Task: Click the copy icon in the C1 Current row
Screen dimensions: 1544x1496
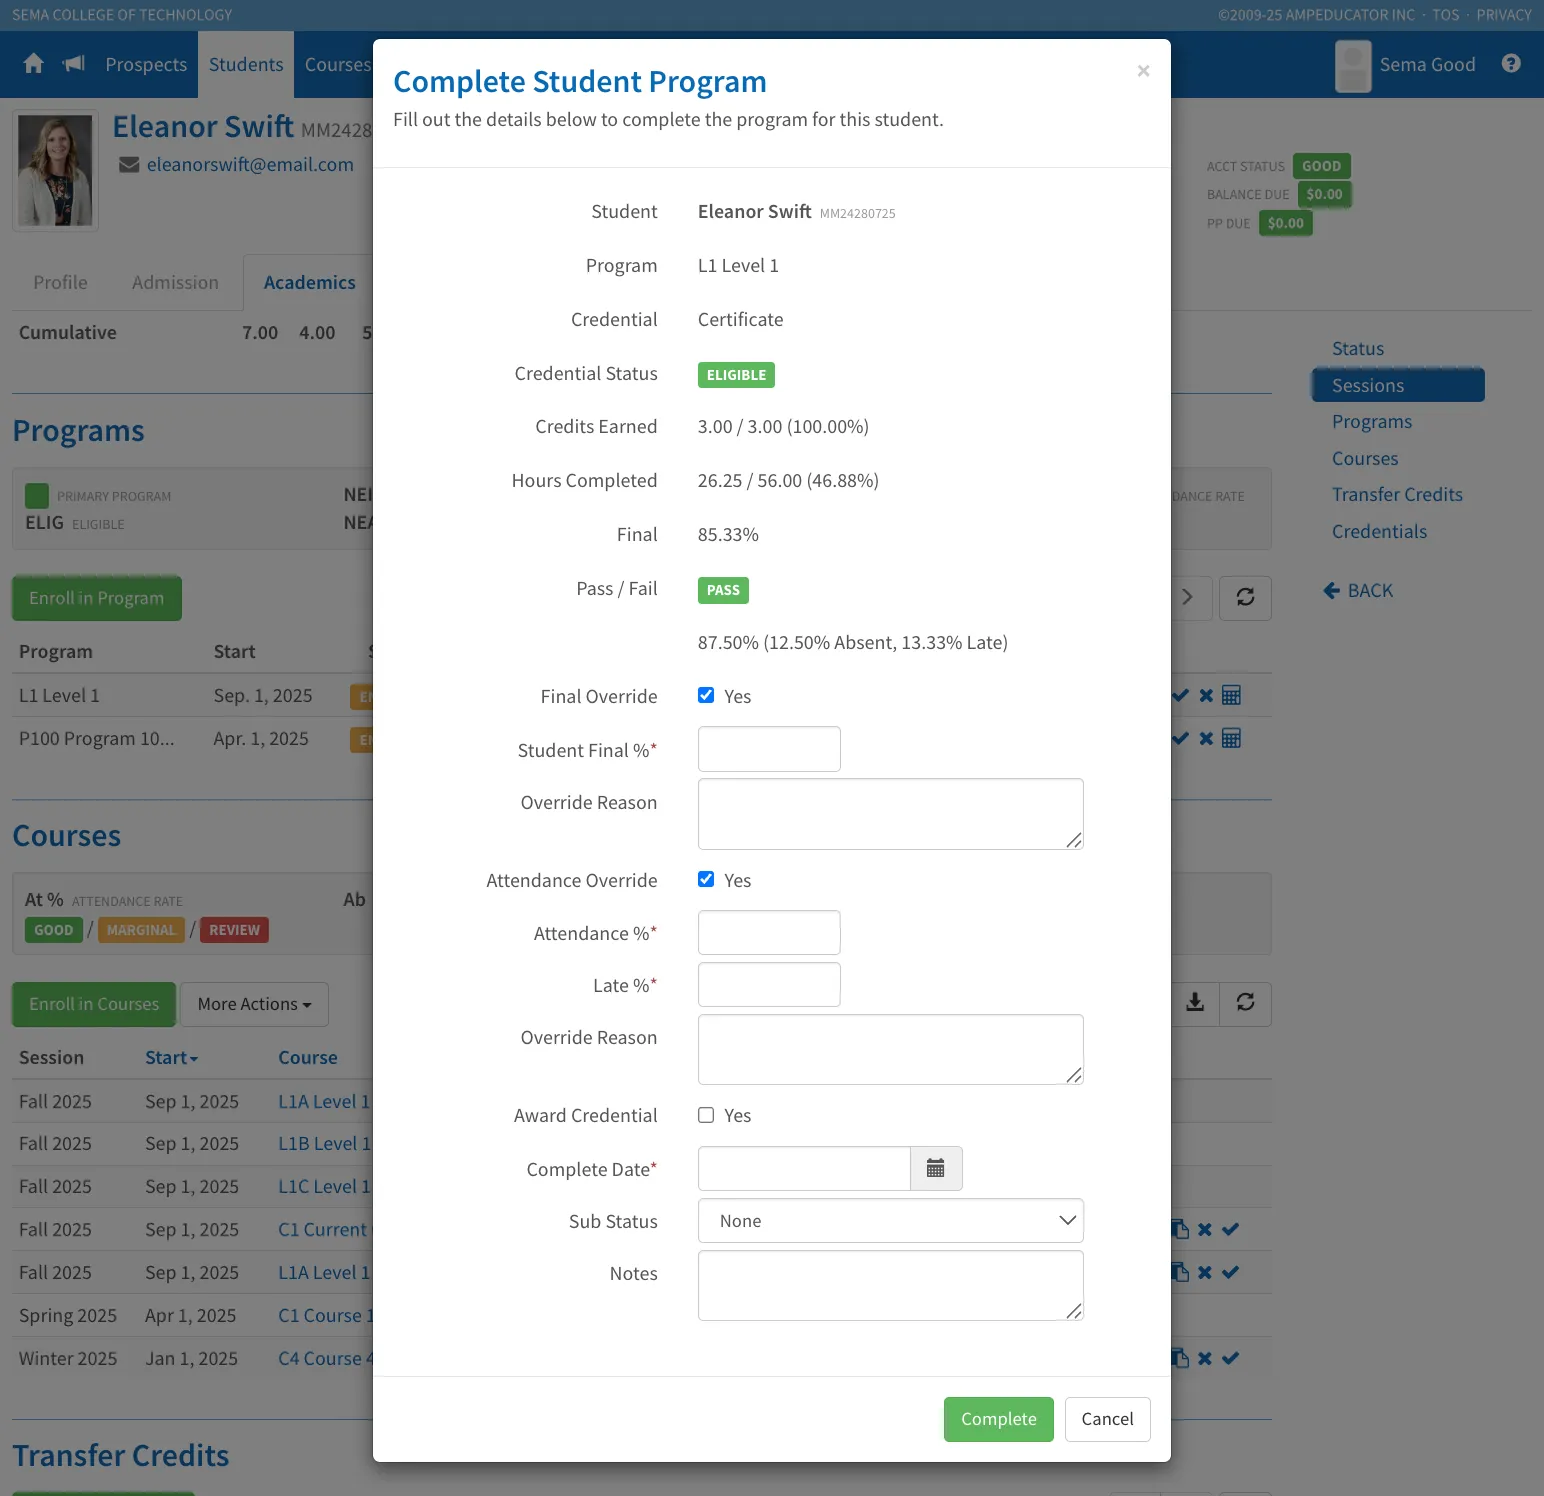Action: point(1180,1230)
